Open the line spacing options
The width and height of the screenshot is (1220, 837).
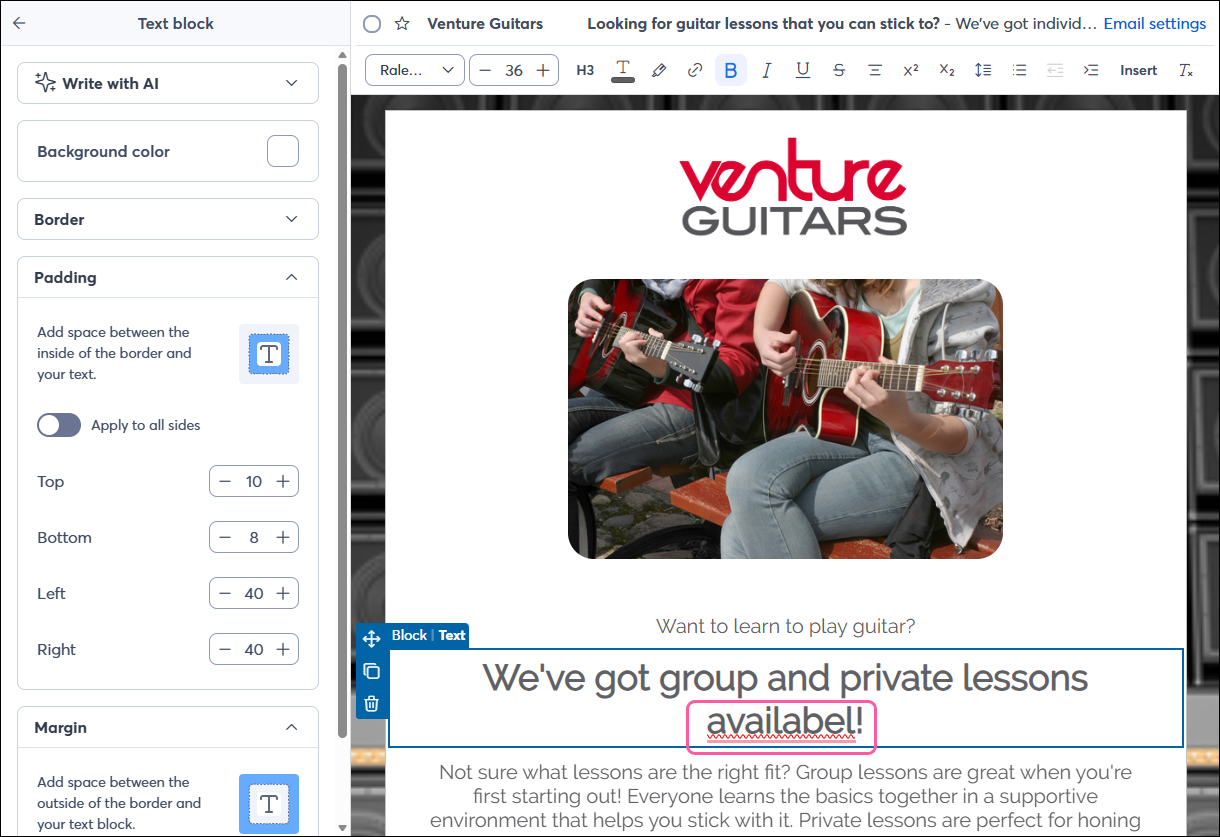coord(982,69)
